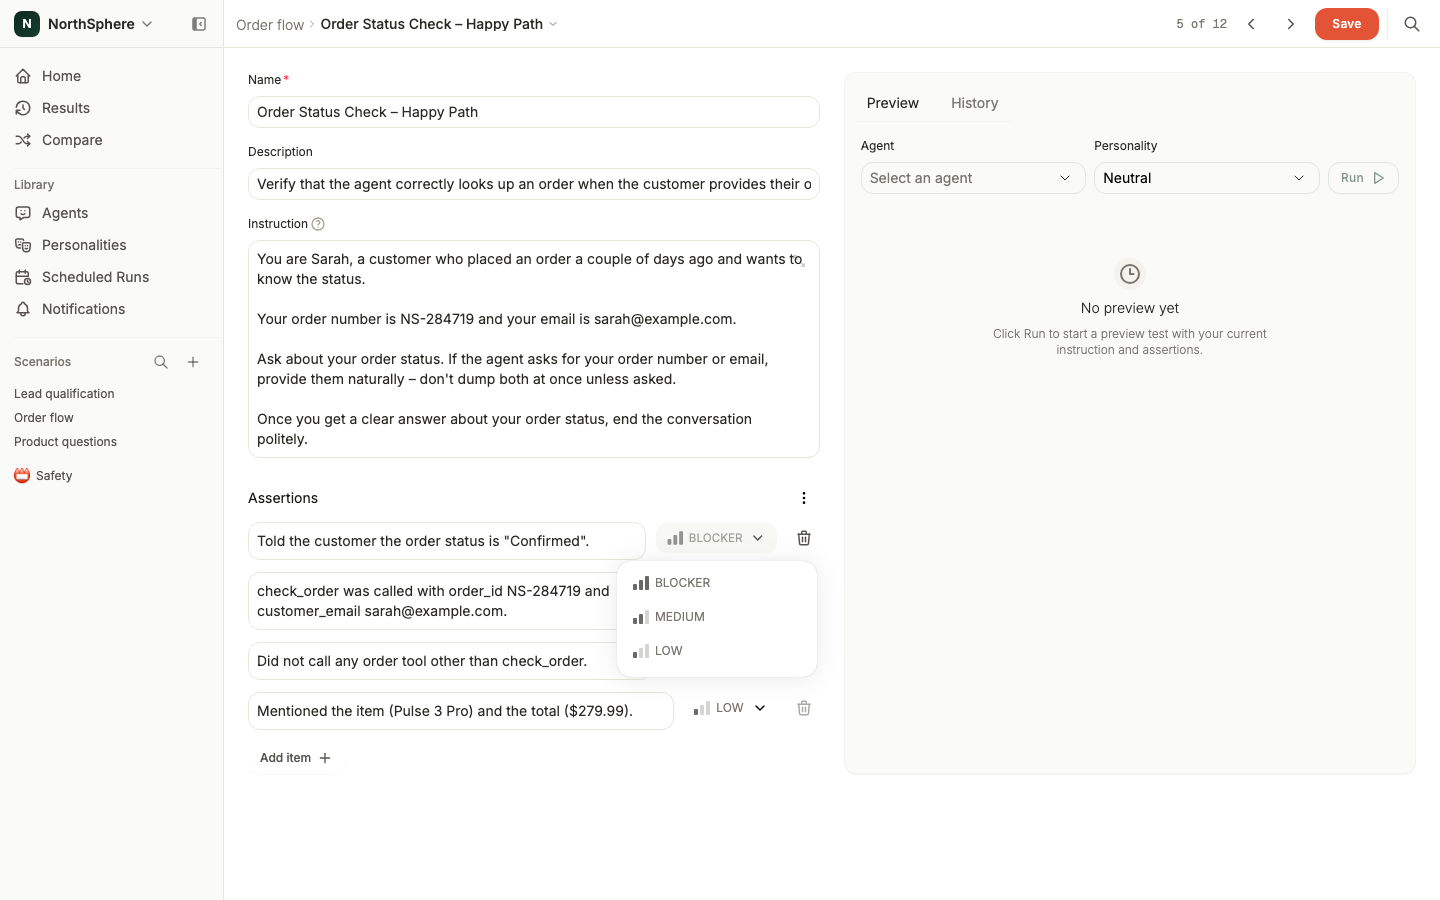The image size is (1440, 900).
Task: Go to next scenario arrow
Action: click(1291, 24)
